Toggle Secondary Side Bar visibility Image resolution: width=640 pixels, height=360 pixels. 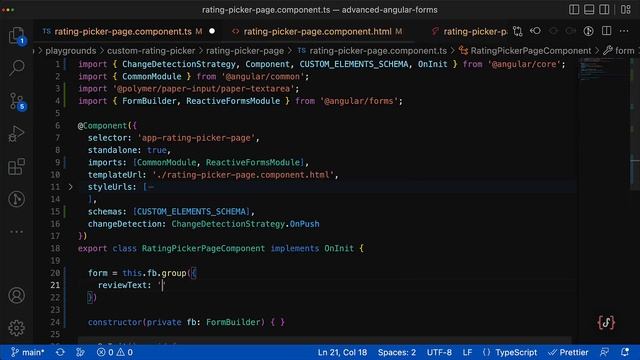(x=604, y=9)
